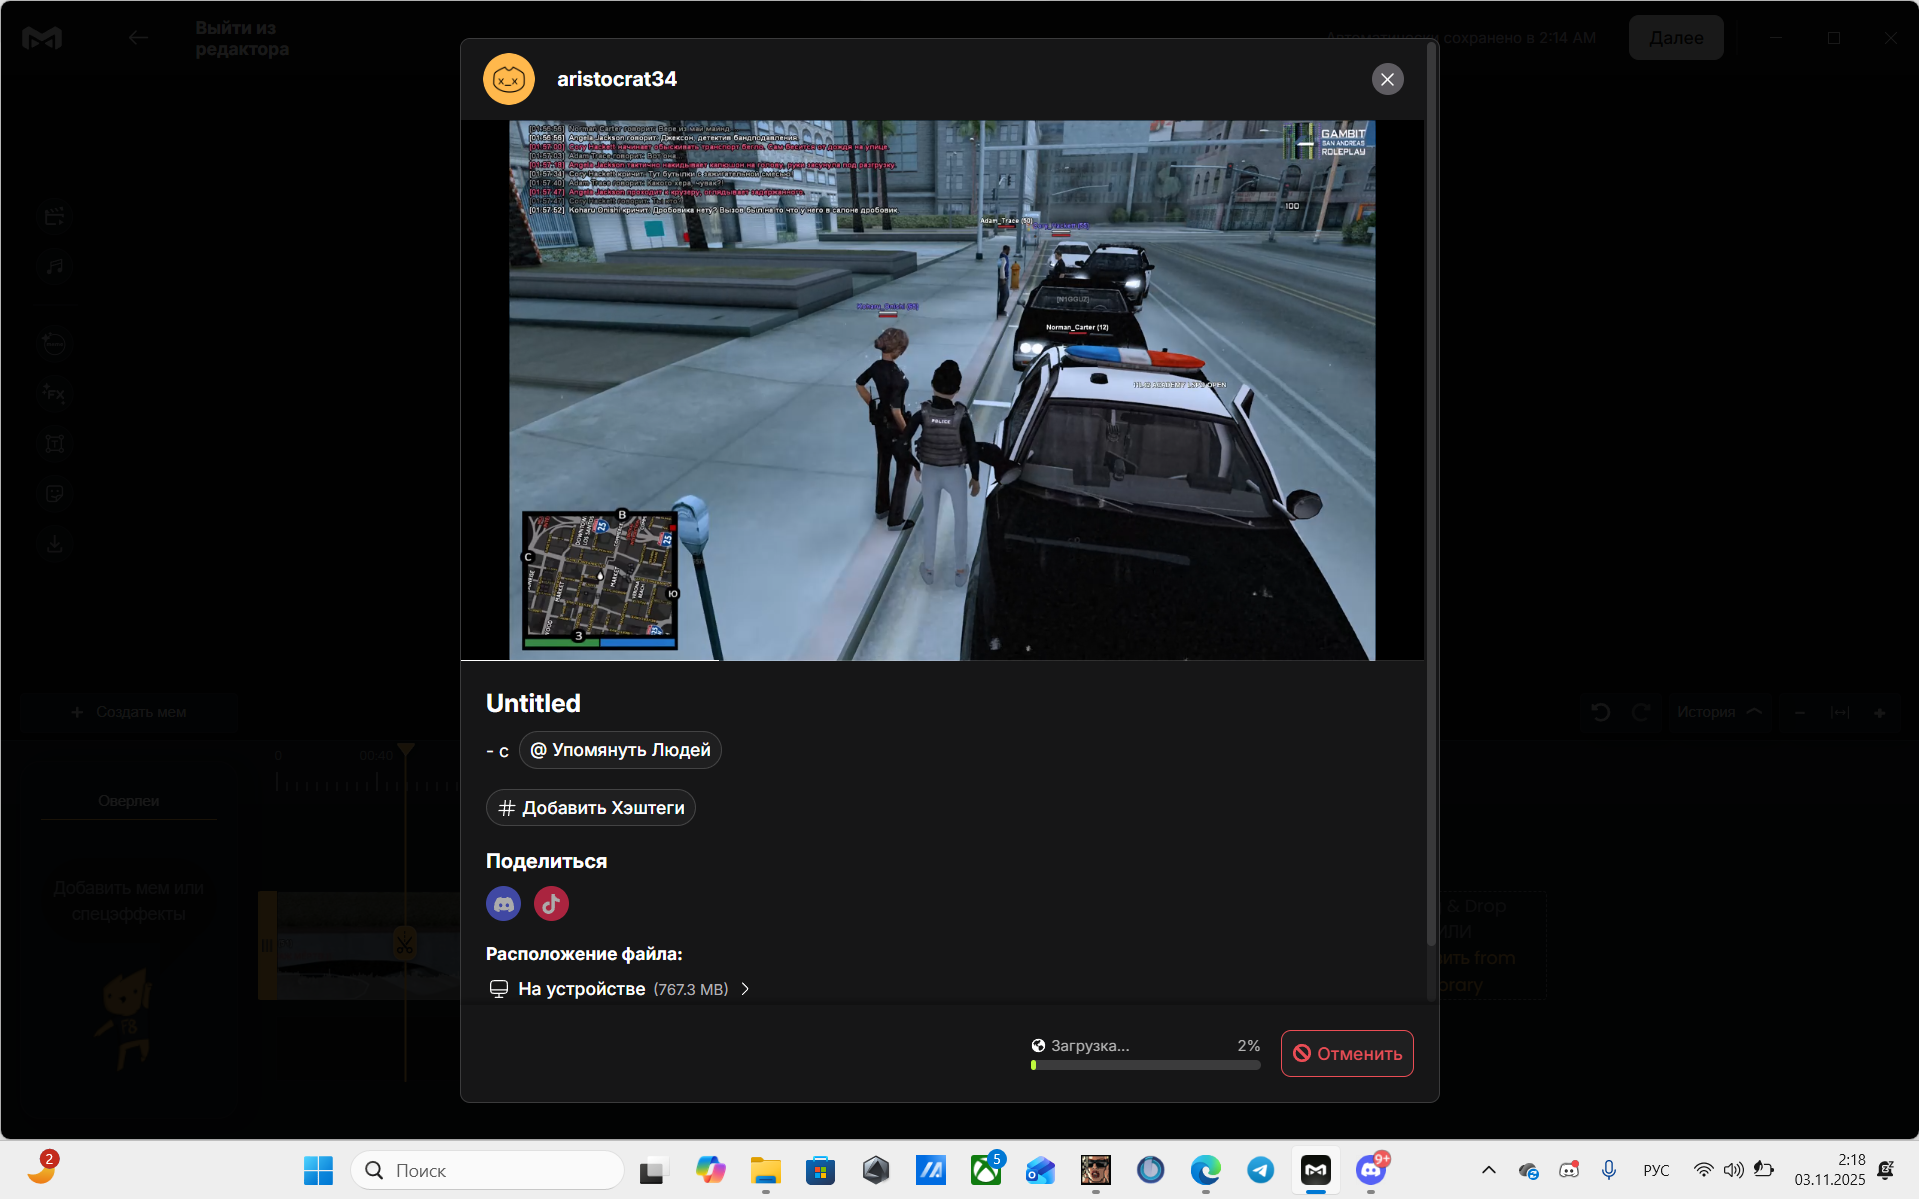1919x1199 pixels.
Task: Open Telegram from the taskbar
Action: click(x=1260, y=1170)
